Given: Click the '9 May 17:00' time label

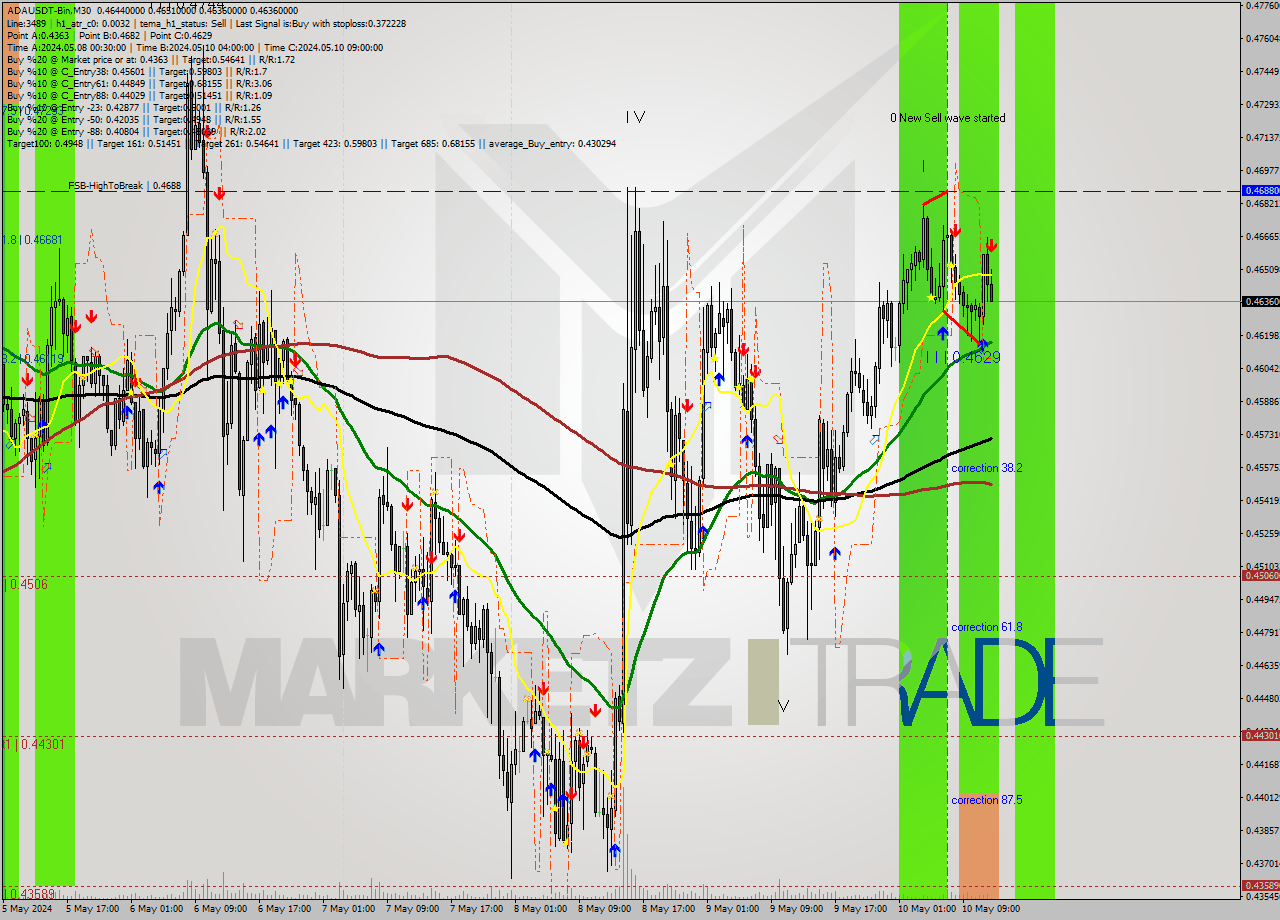Looking at the screenshot, I should (x=862, y=909).
